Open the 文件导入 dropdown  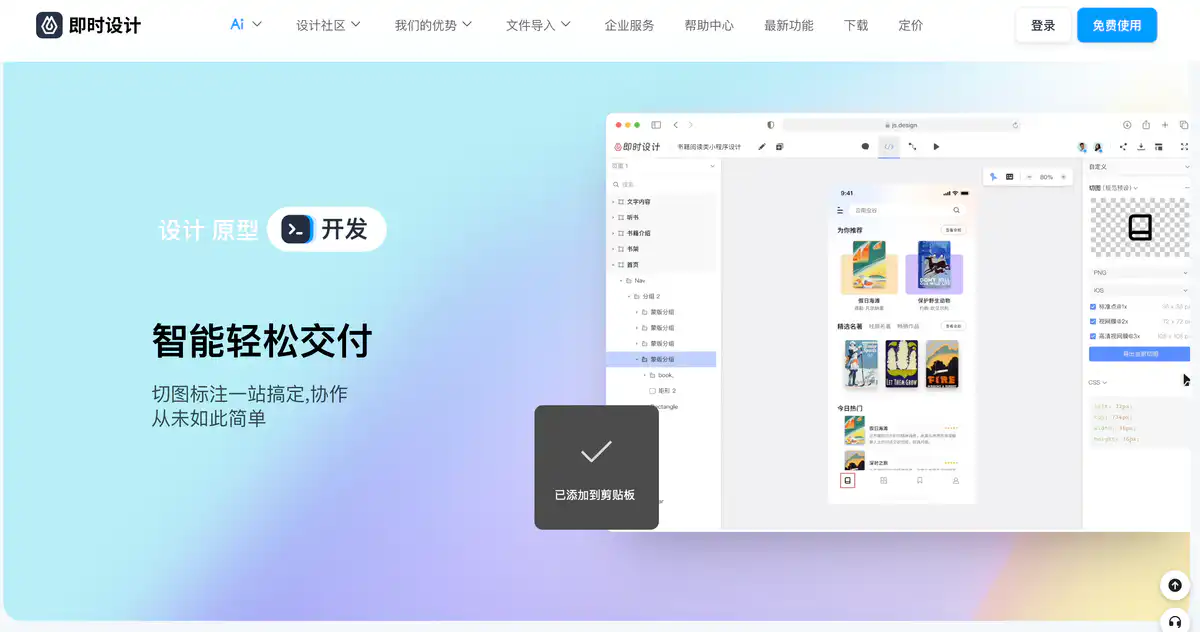(x=539, y=25)
